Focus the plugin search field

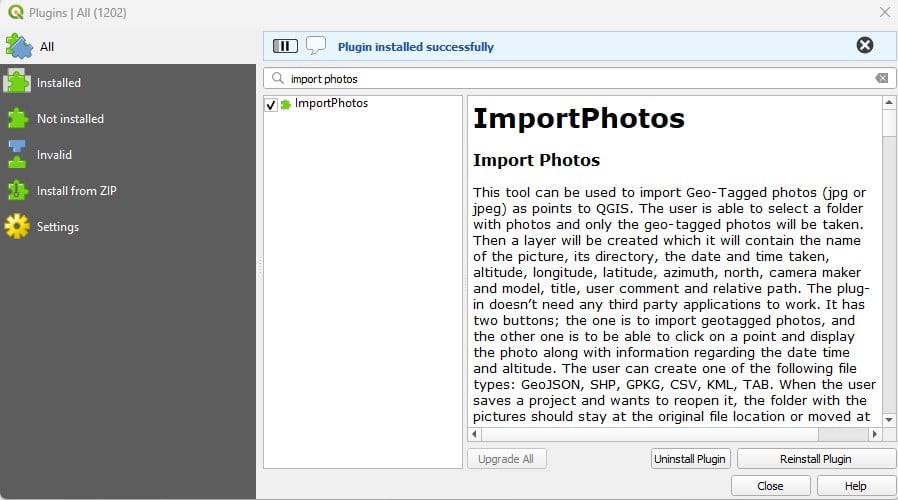(x=580, y=78)
